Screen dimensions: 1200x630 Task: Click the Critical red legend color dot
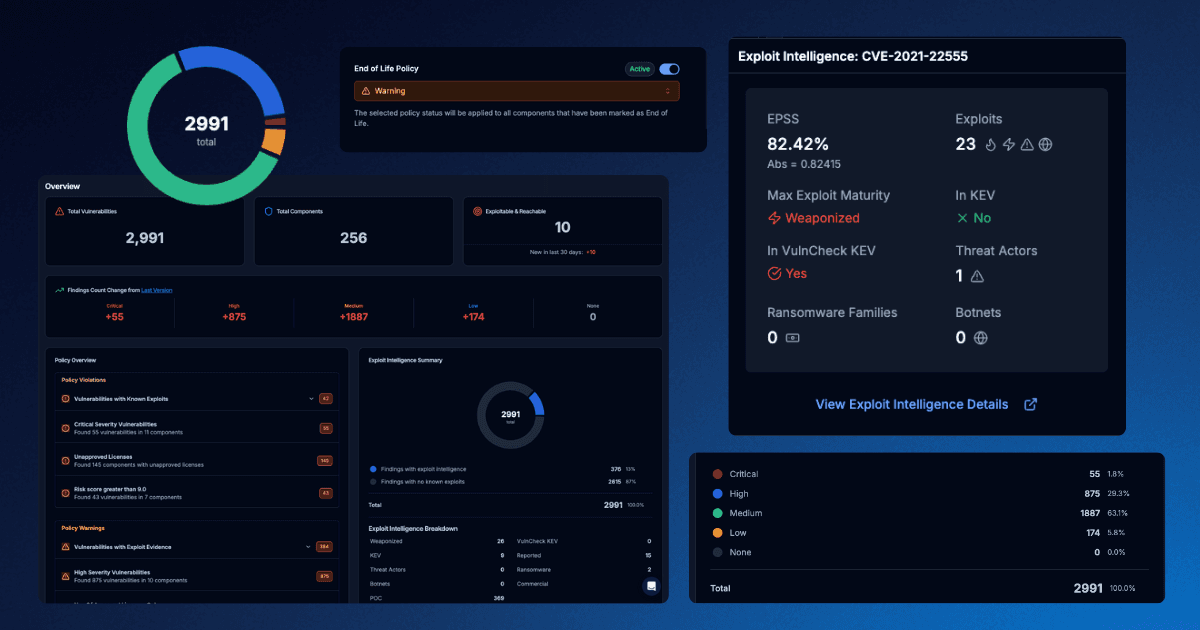pyautogui.click(x=716, y=474)
